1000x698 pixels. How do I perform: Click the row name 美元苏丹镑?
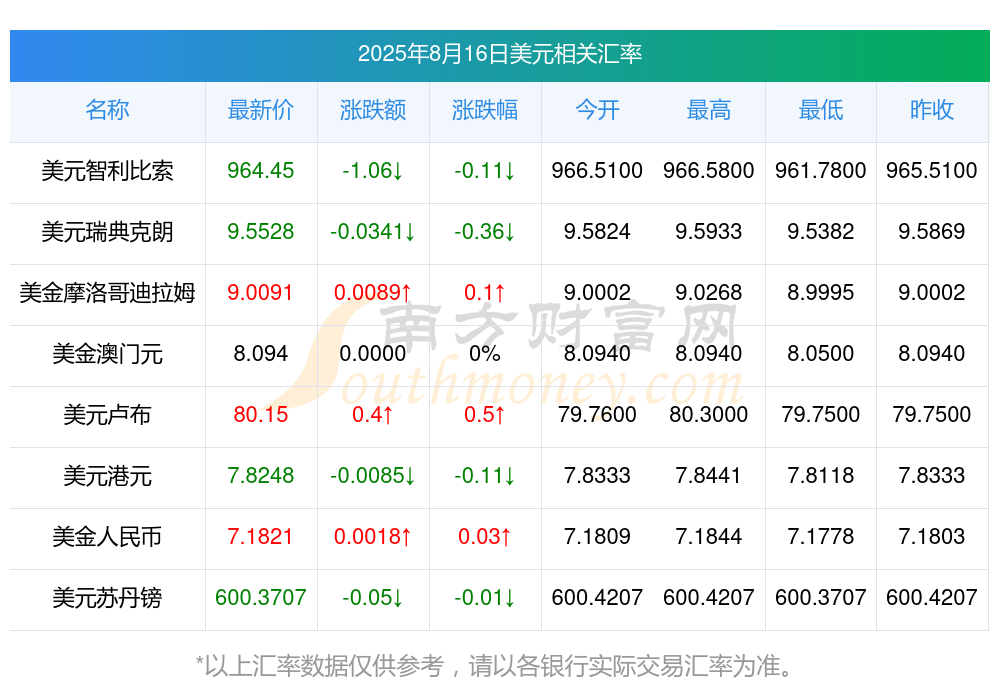pyautogui.click(x=107, y=598)
